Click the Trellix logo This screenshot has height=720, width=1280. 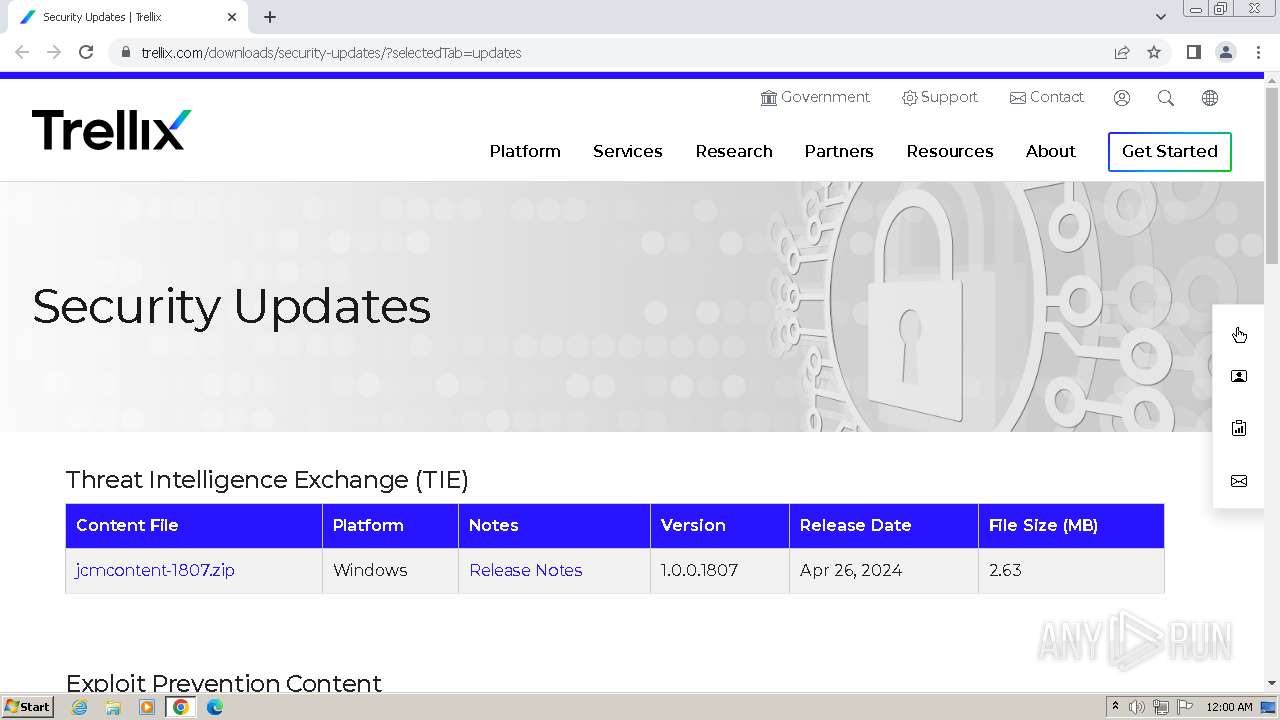111,130
